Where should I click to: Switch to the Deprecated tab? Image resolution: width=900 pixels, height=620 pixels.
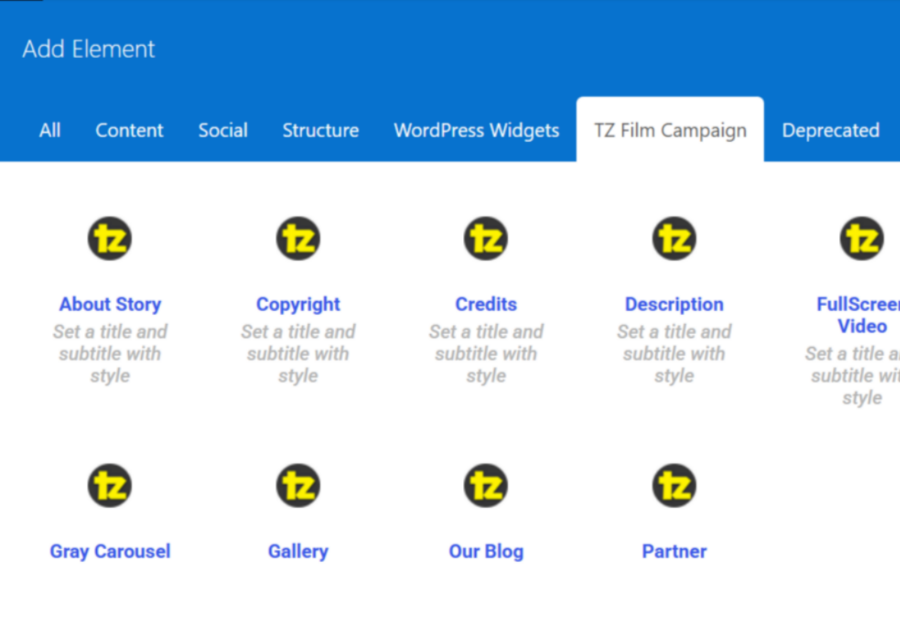point(831,130)
